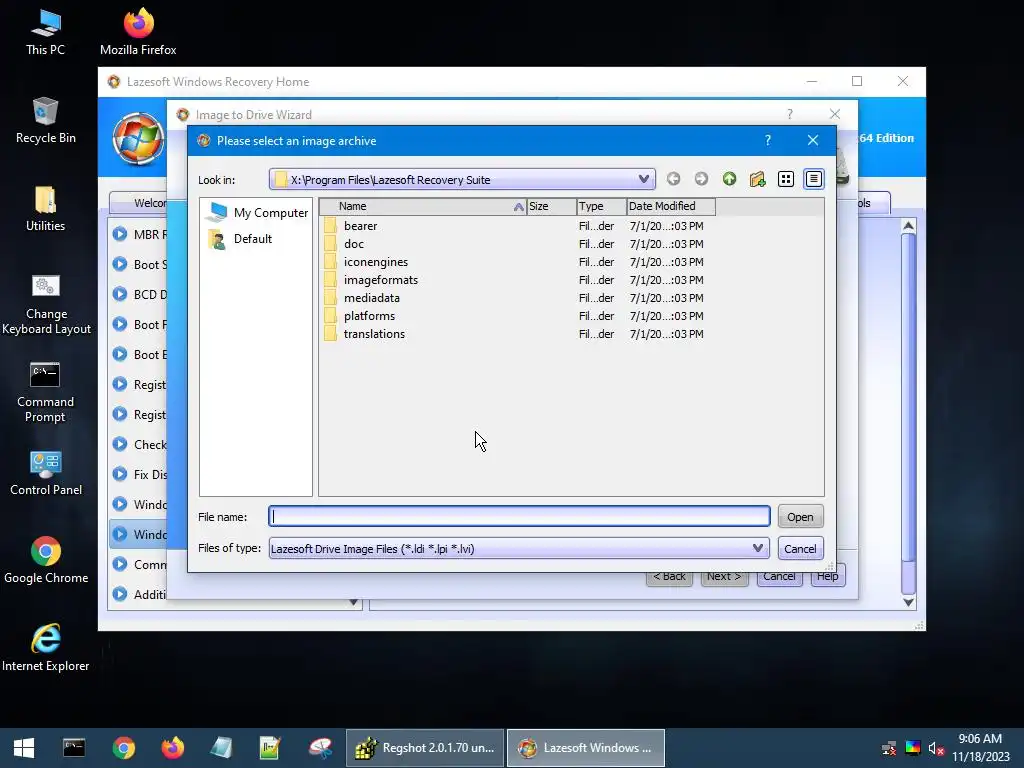Switch to Regshot taskbar window
1024x768 pixels.
click(x=424, y=748)
